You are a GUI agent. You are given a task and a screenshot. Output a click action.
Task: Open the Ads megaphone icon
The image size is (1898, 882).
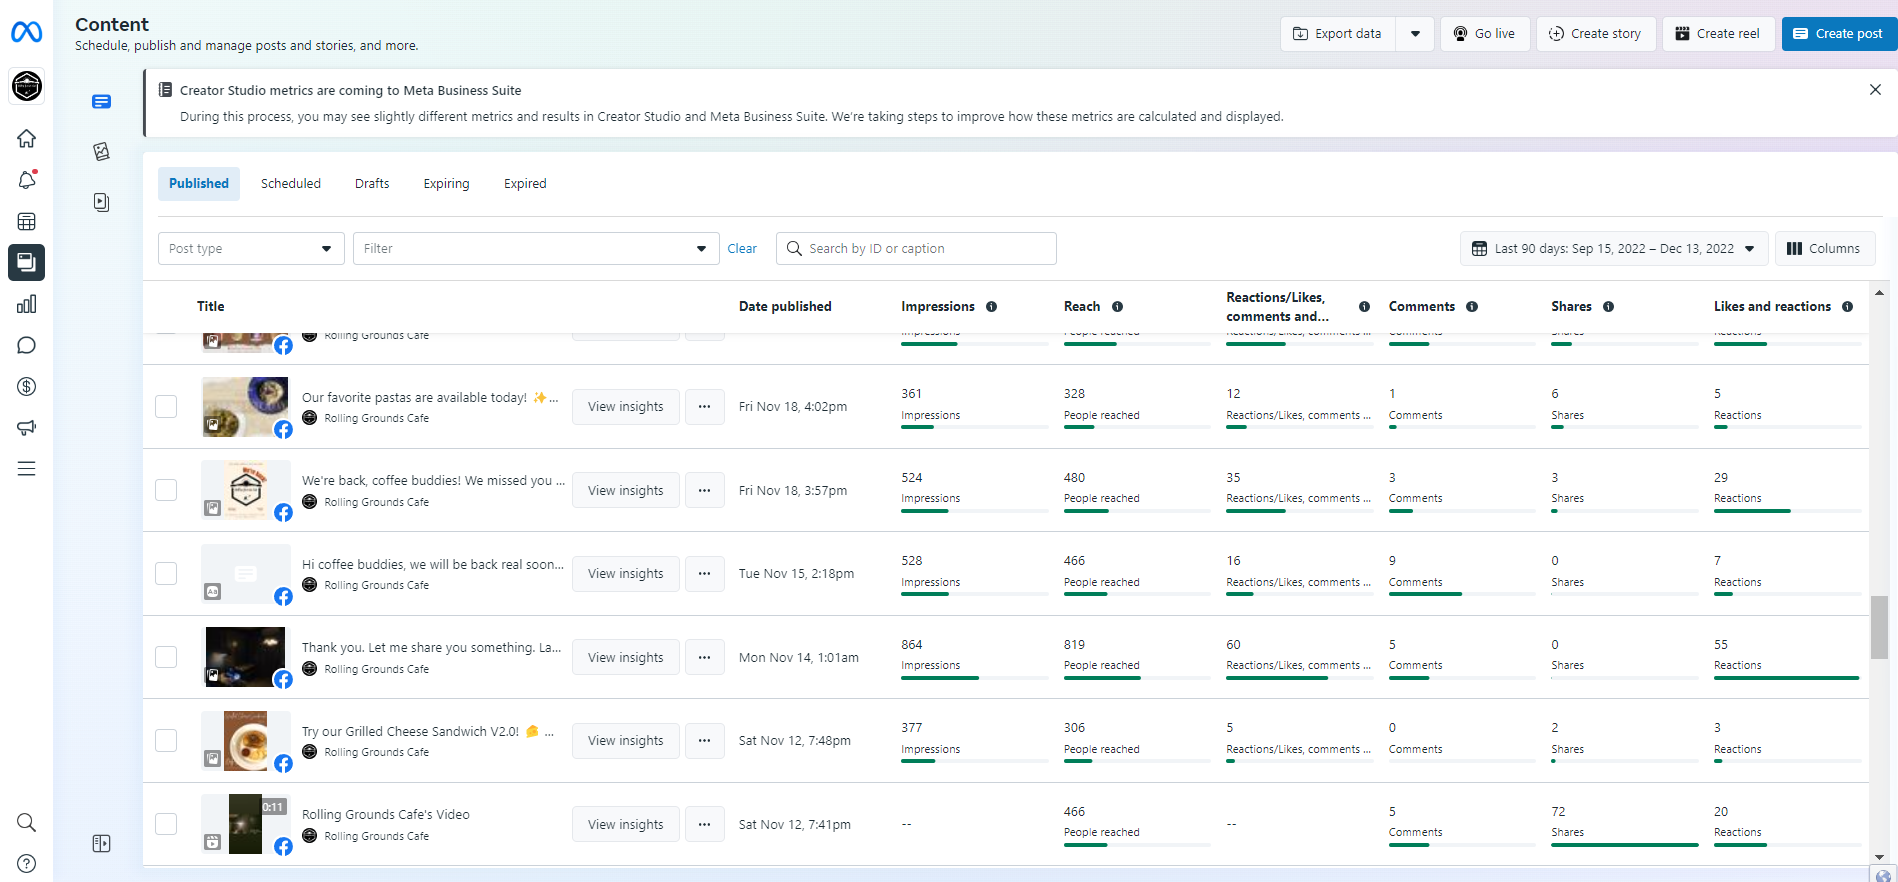[27, 428]
